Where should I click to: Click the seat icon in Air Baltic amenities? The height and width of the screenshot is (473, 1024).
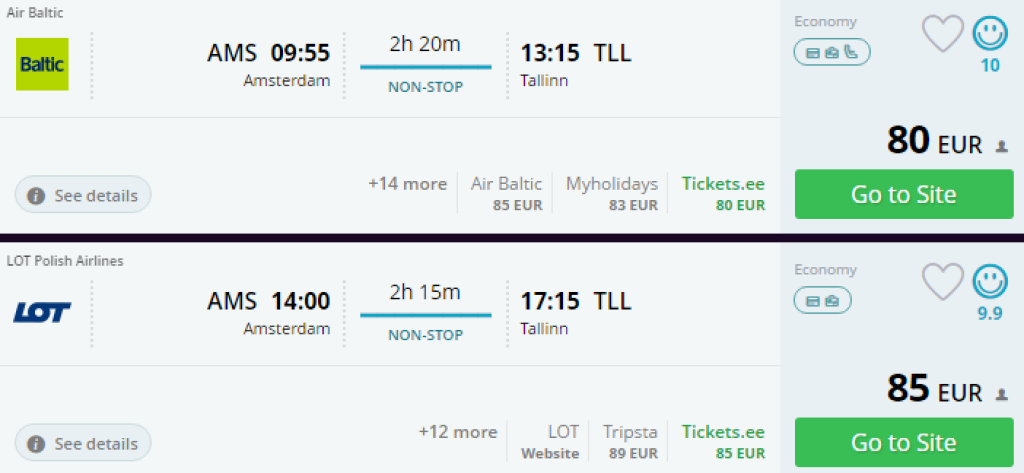click(x=851, y=52)
